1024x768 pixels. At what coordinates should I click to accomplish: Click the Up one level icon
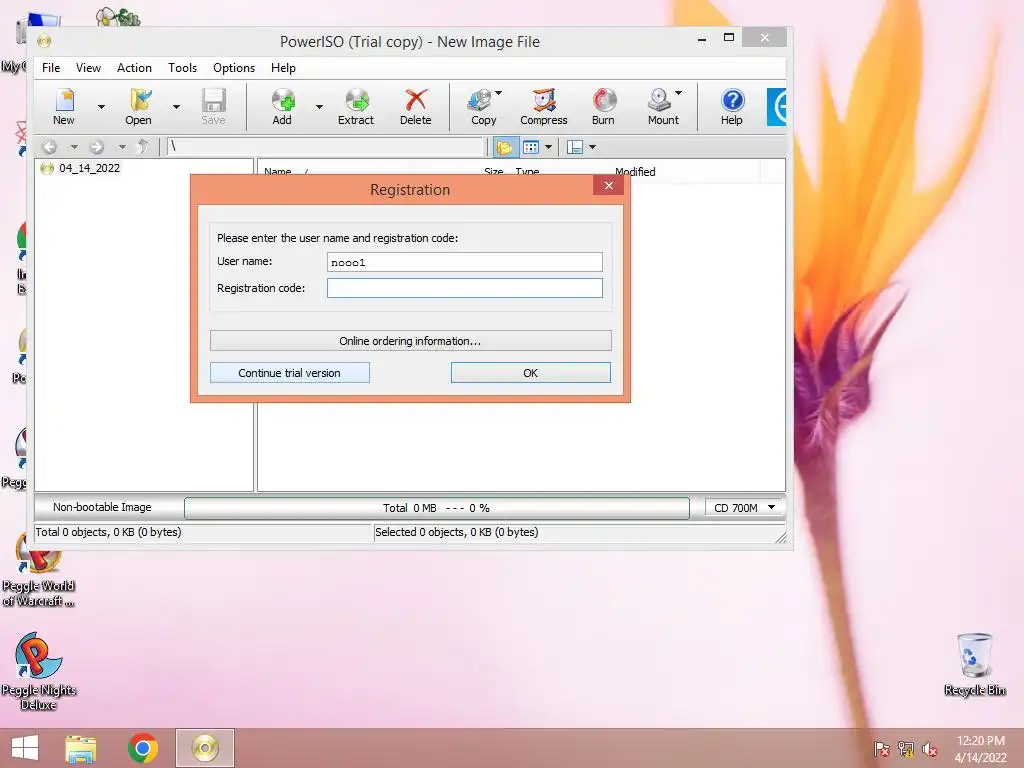(x=142, y=148)
